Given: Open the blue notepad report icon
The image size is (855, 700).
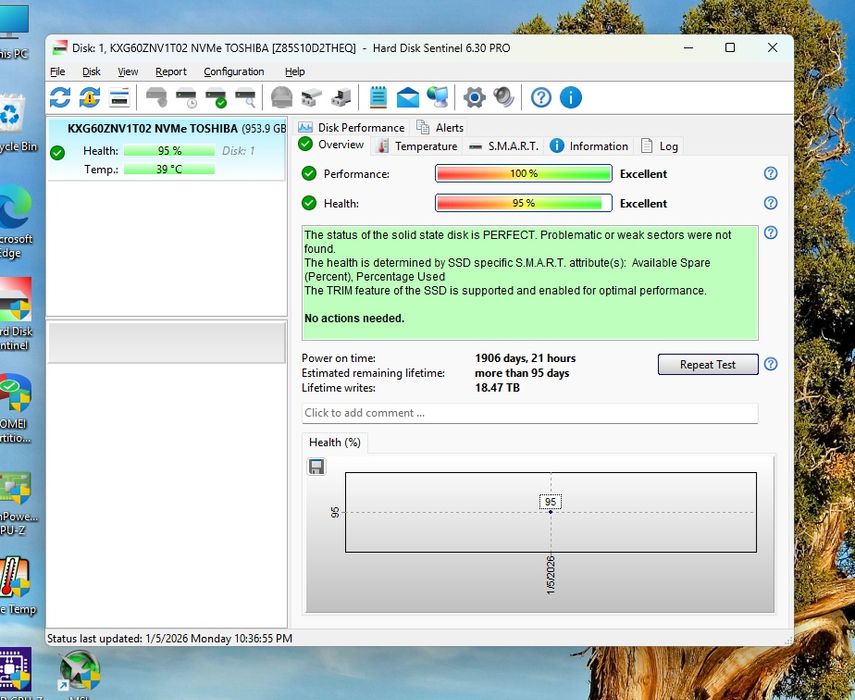Looking at the screenshot, I should click(378, 98).
